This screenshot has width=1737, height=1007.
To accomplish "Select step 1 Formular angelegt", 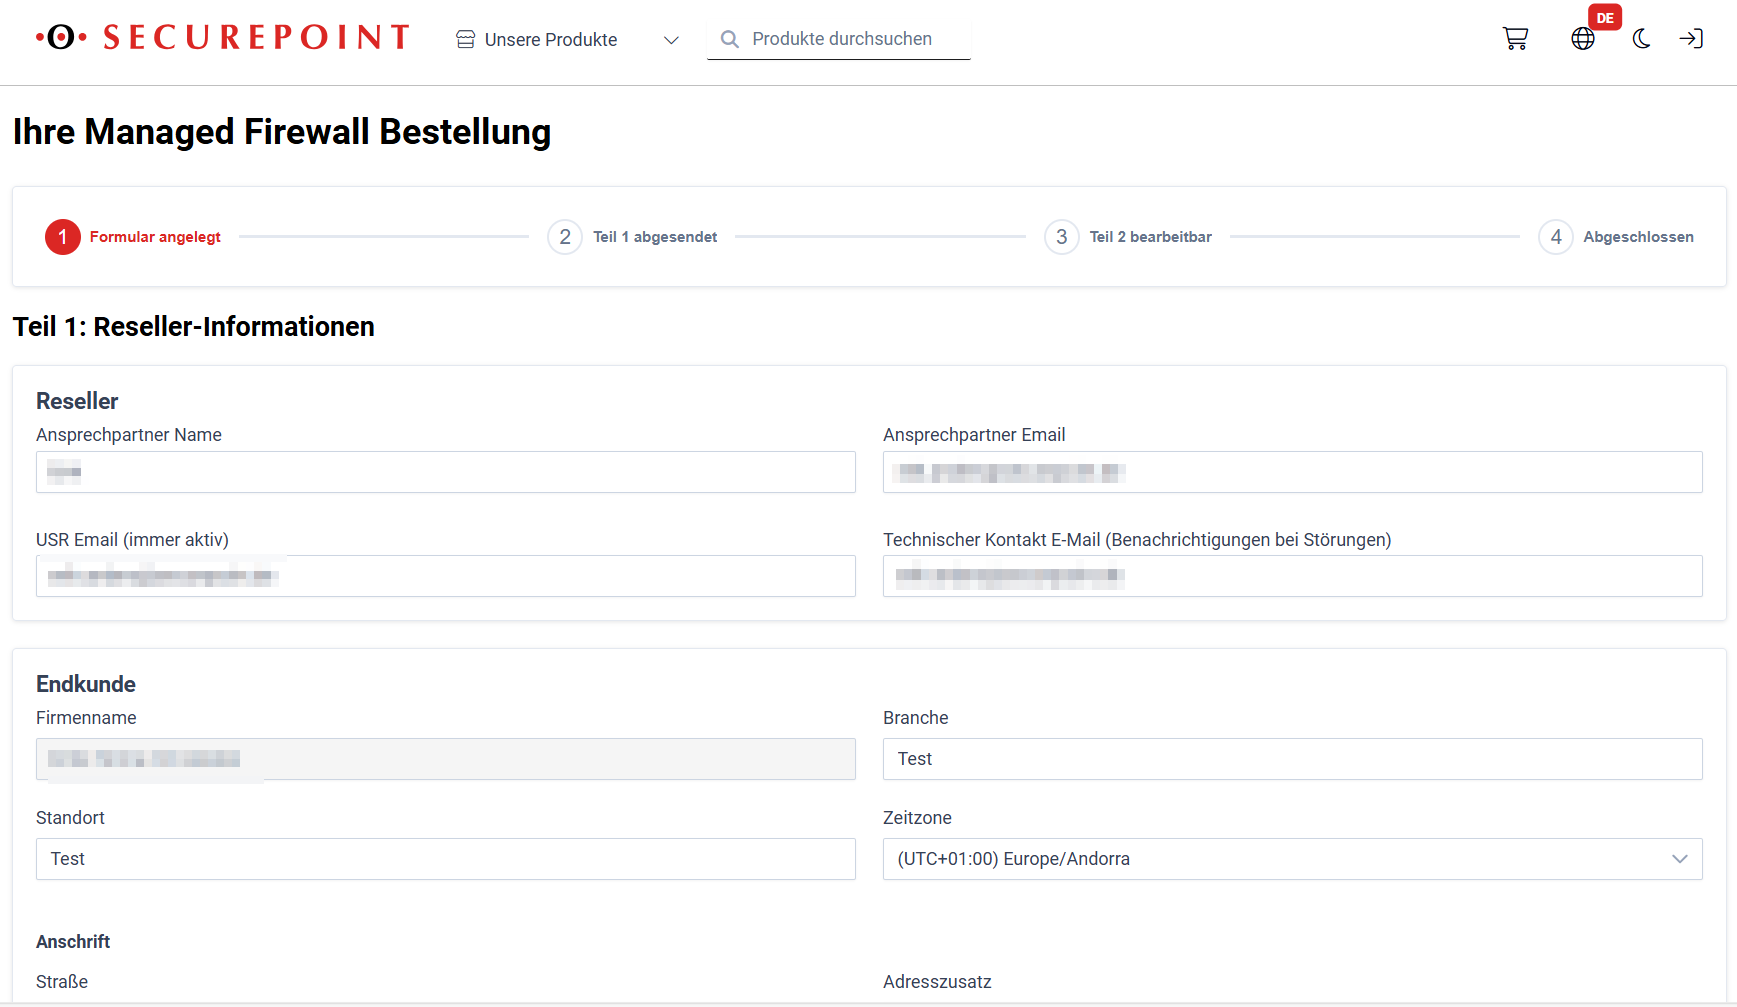I will pos(62,236).
